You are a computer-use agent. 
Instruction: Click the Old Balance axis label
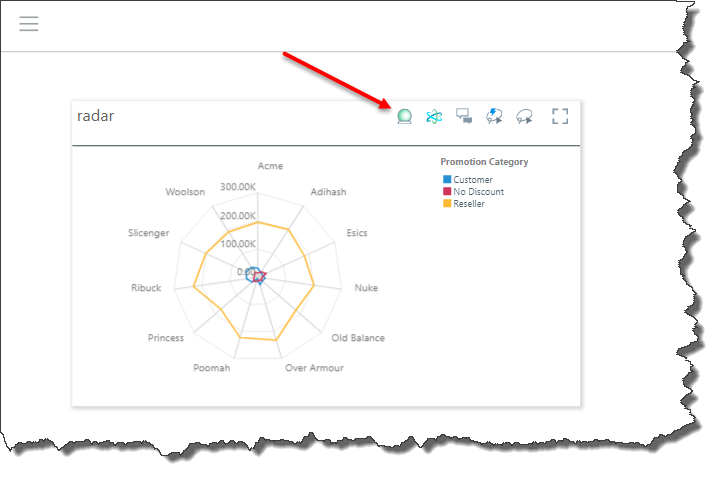[358, 338]
